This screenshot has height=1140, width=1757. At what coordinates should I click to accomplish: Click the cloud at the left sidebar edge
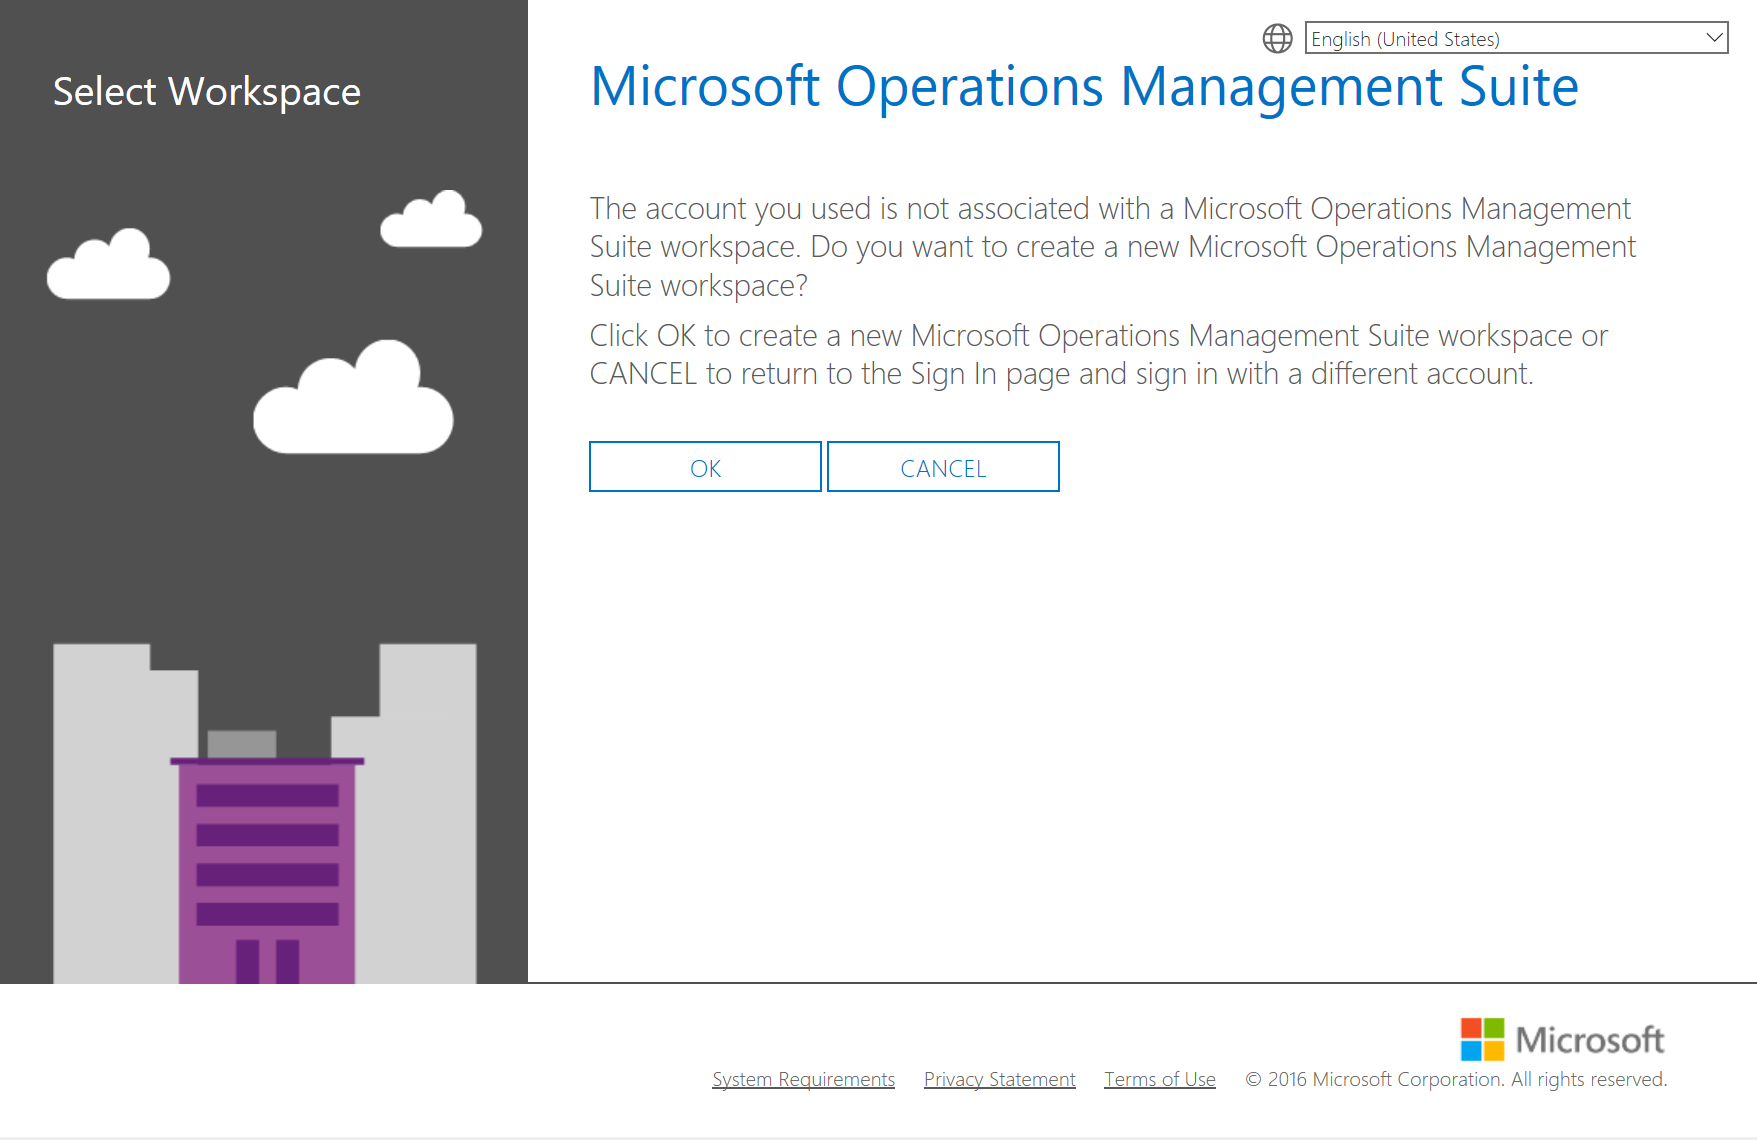[108, 266]
